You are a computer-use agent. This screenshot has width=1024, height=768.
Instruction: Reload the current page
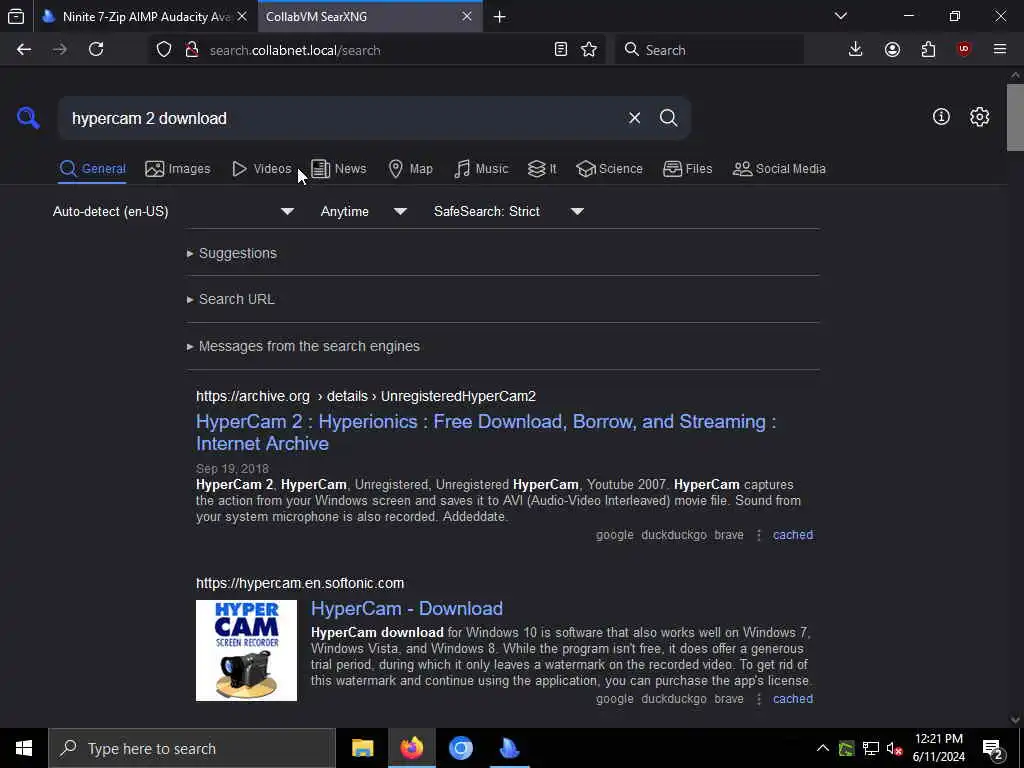[96, 50]
